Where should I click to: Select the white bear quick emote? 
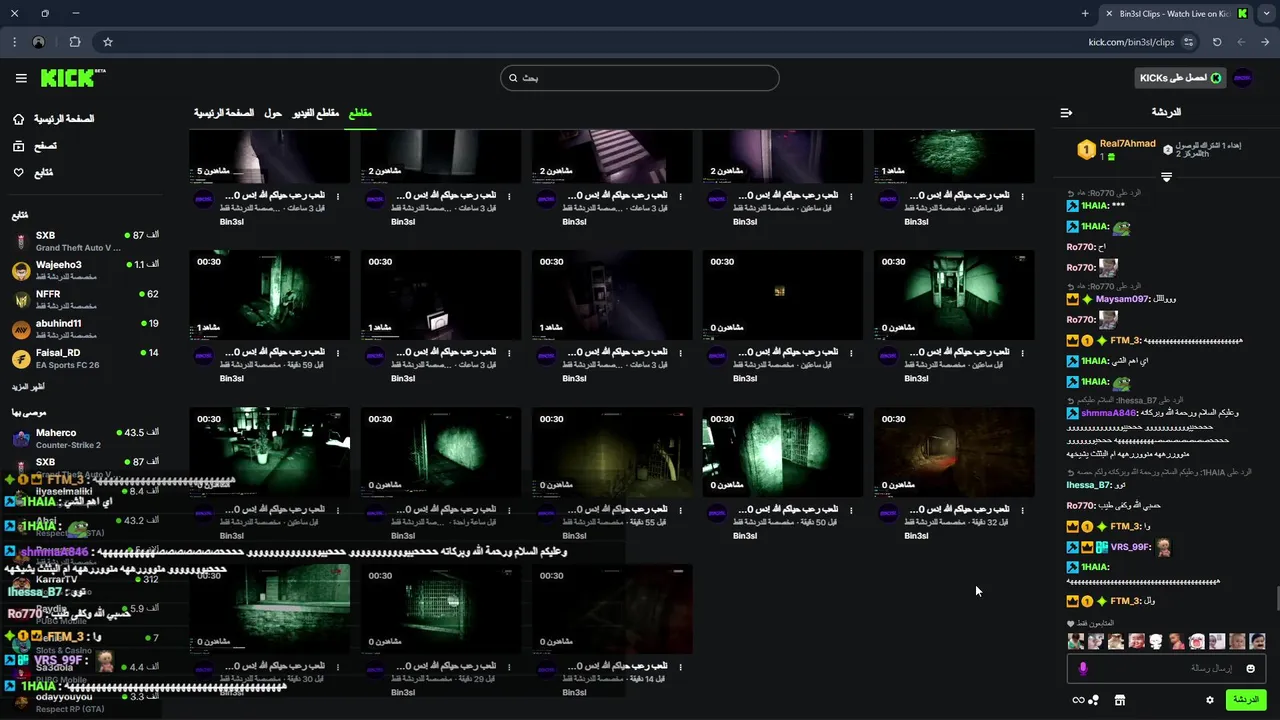[1156, 641]
